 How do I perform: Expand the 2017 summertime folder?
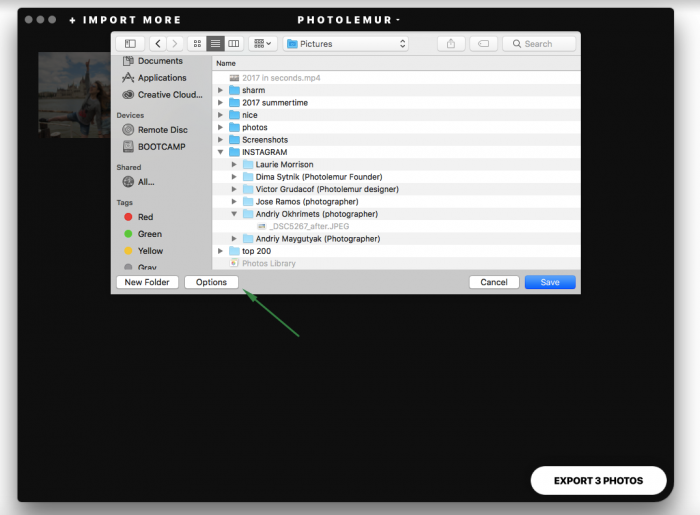pos(220,103)
